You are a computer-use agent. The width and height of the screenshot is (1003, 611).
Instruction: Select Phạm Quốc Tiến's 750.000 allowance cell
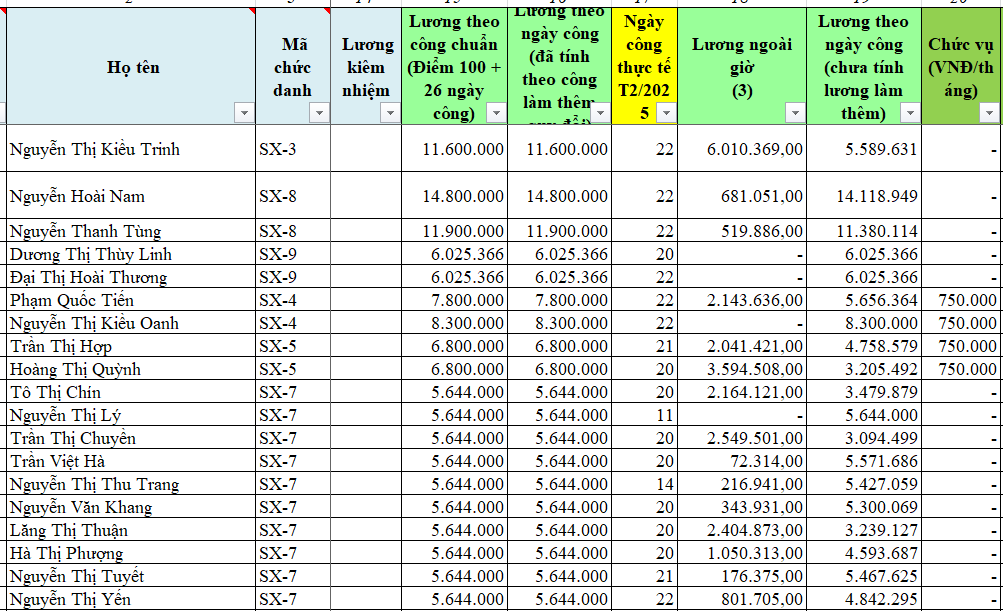coord(962,300)
